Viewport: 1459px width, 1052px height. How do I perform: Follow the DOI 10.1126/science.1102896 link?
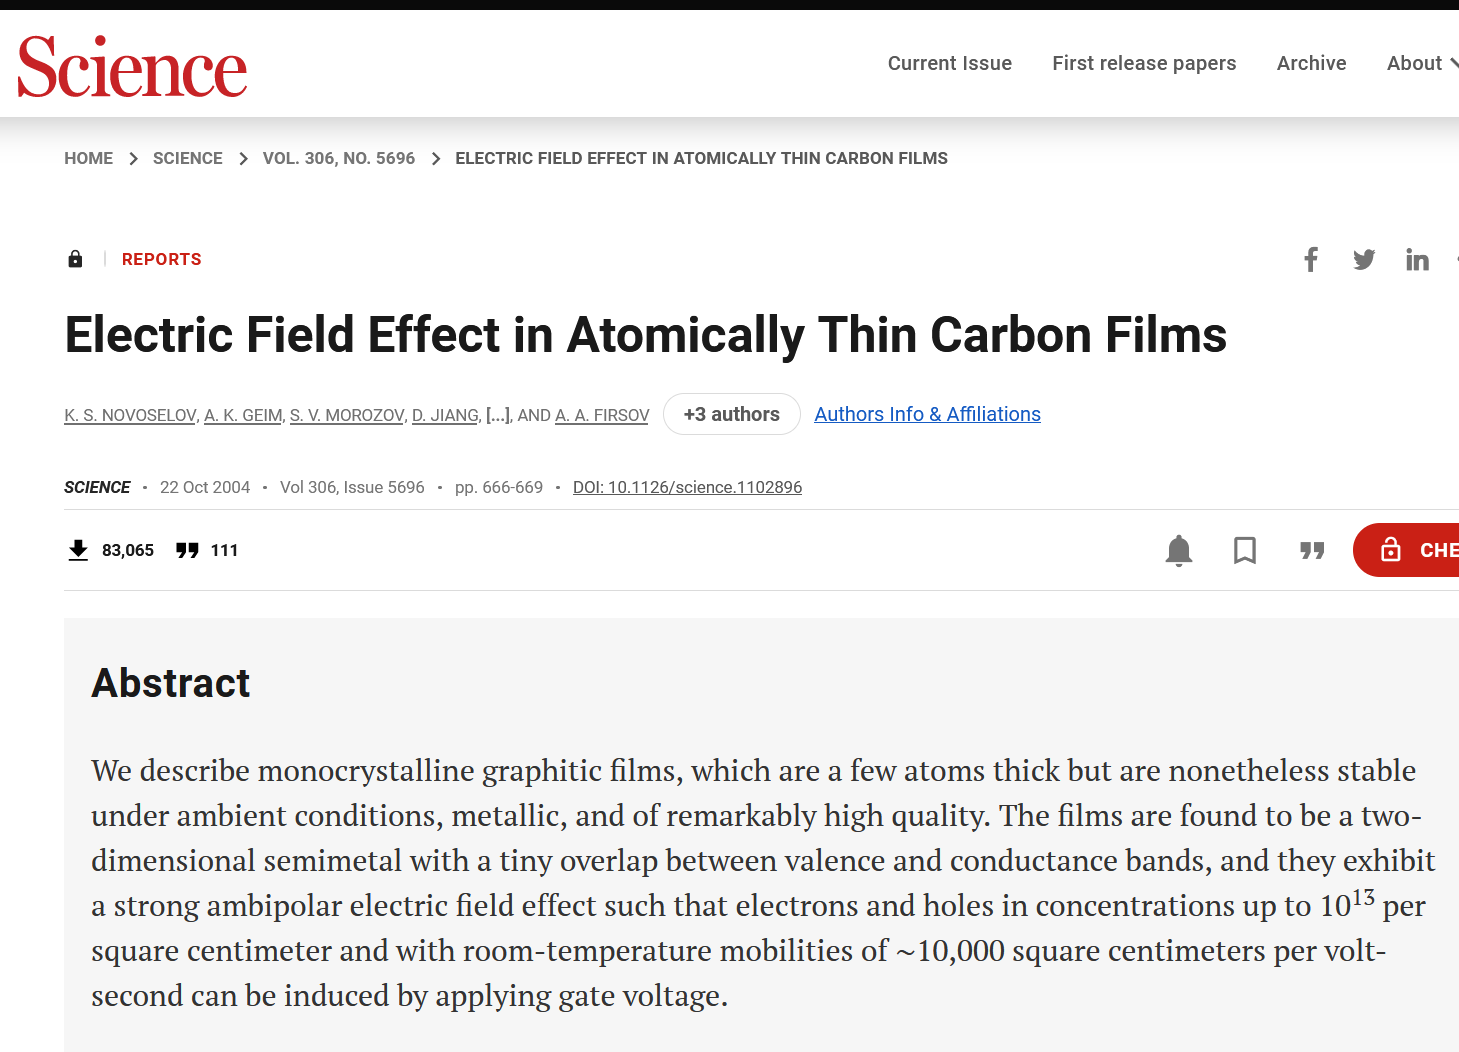687,487
